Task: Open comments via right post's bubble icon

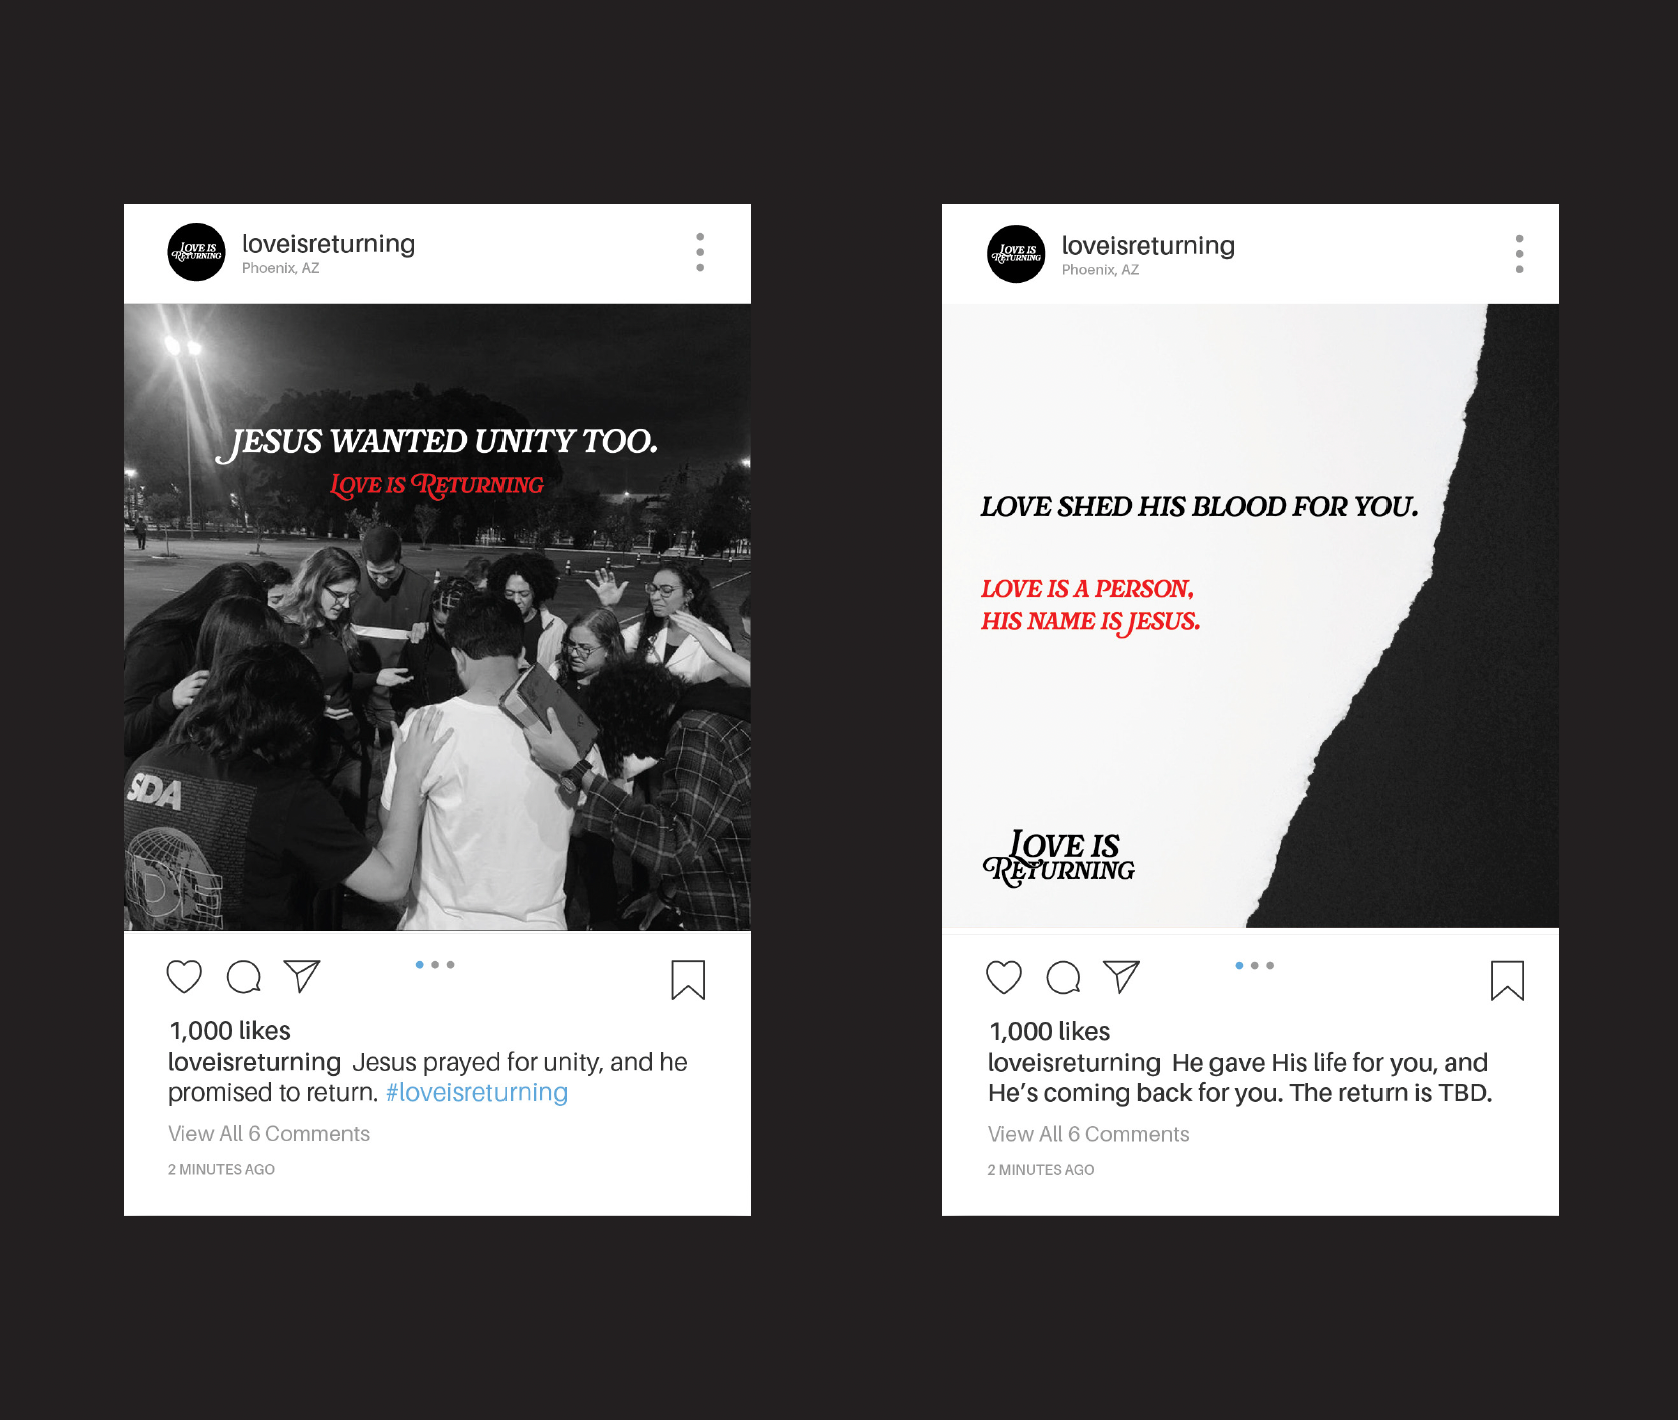Action: [1064, 977]
